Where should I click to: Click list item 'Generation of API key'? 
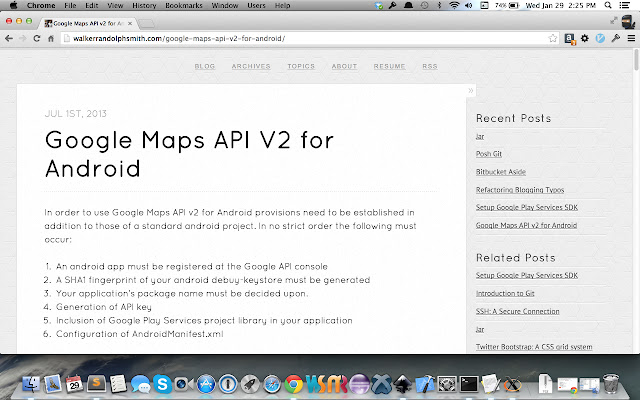104,307
